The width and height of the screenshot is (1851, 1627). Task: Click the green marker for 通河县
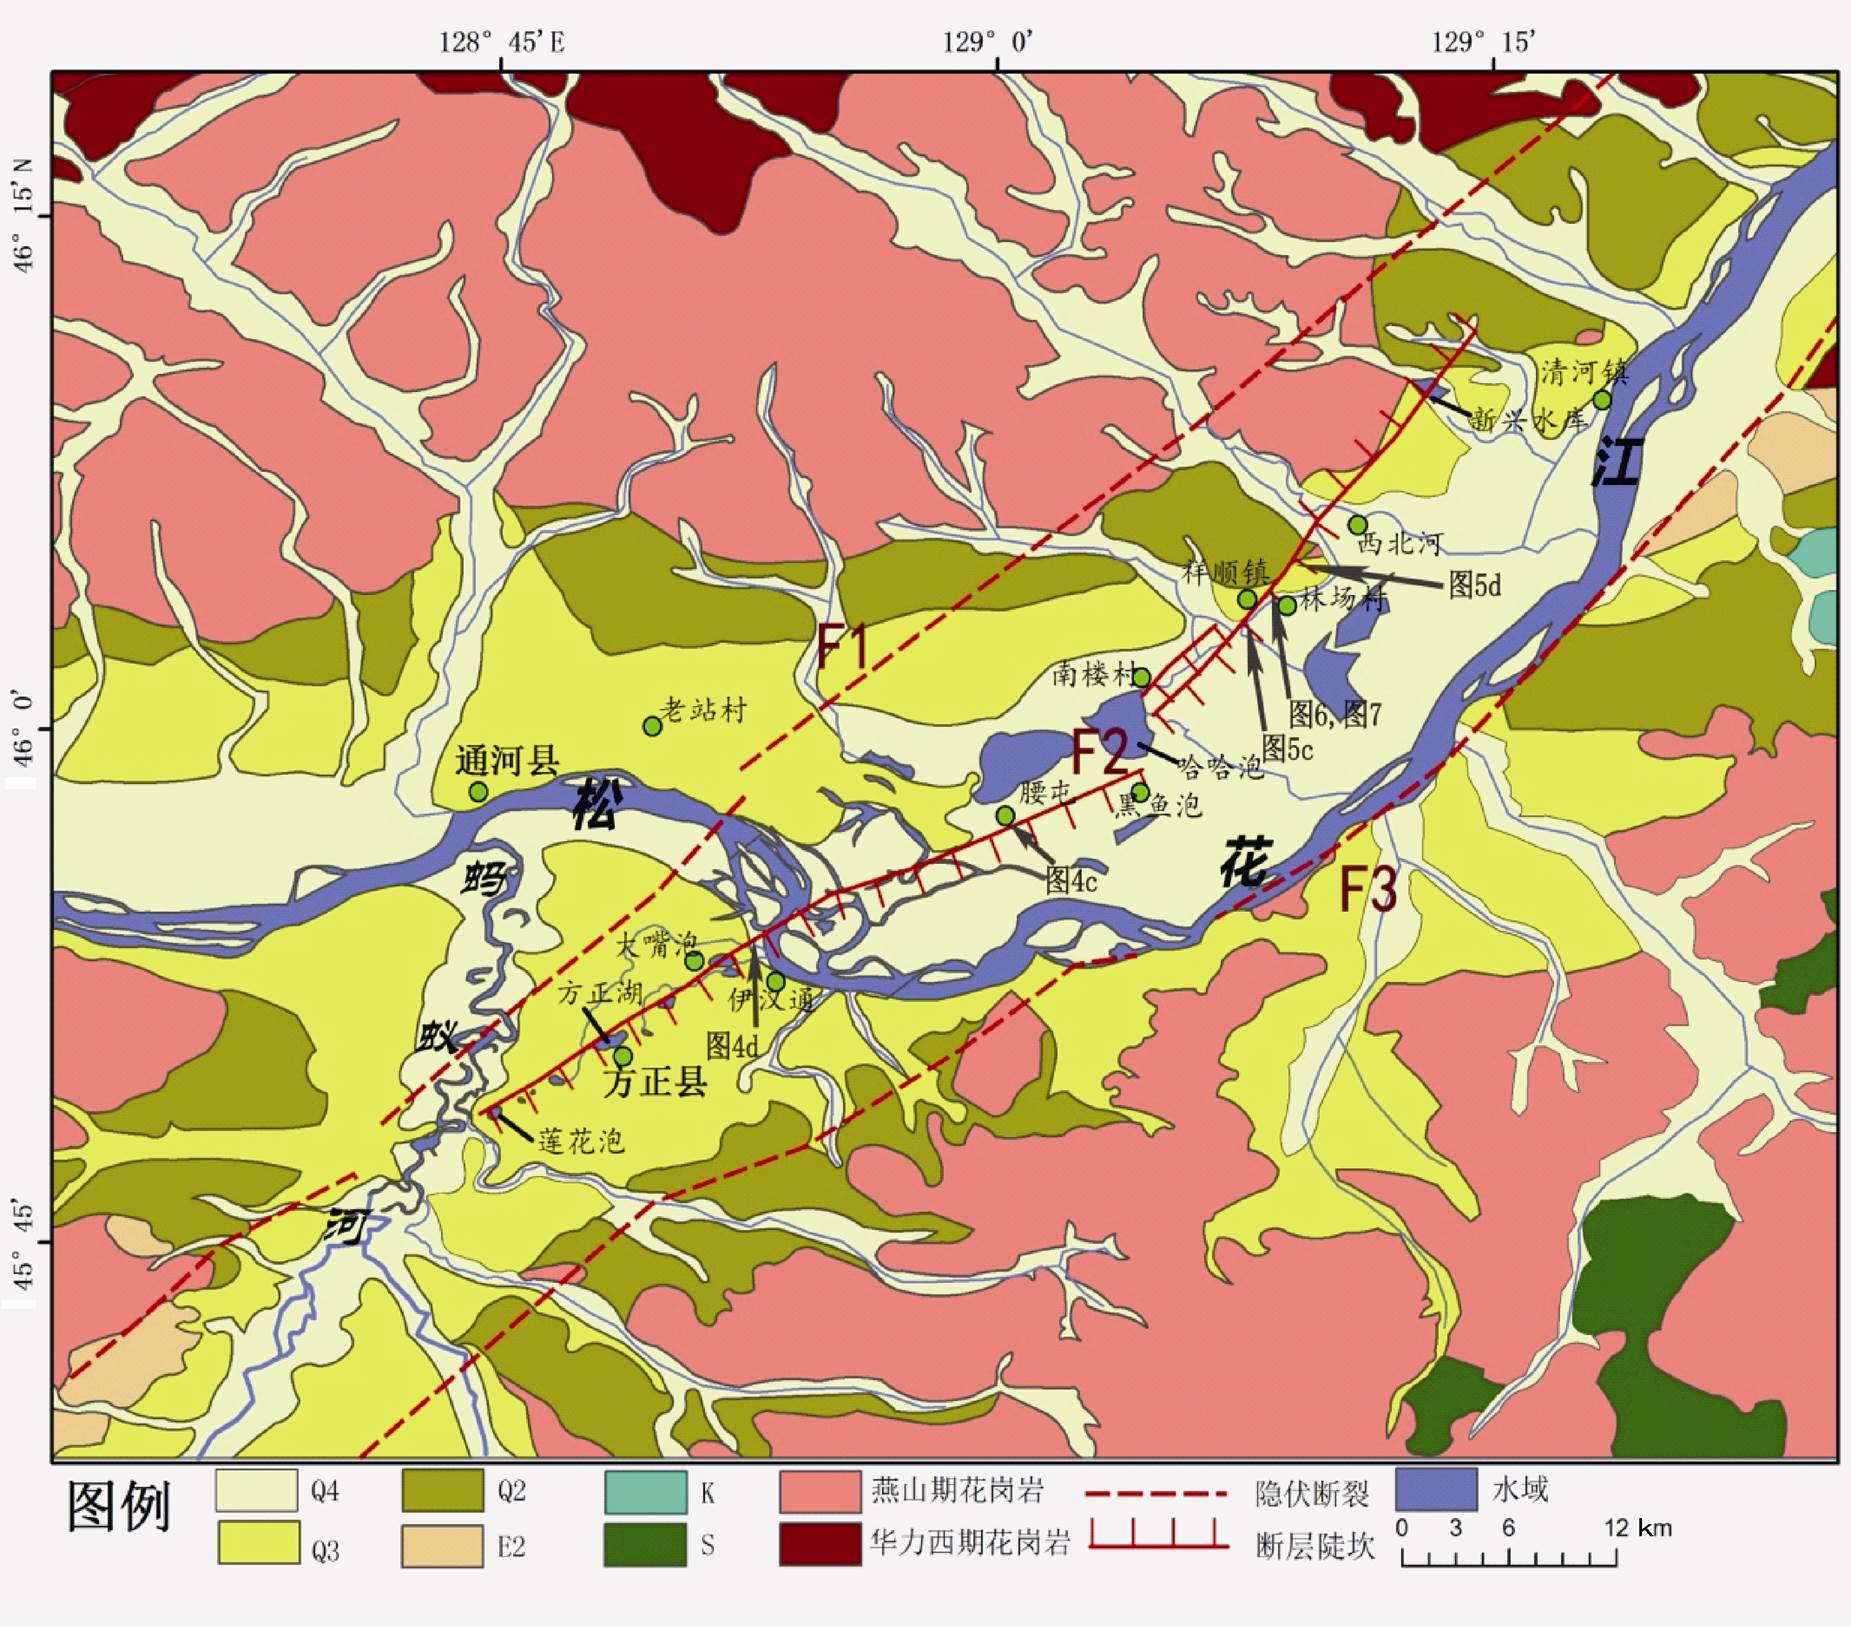pos(479,792)
